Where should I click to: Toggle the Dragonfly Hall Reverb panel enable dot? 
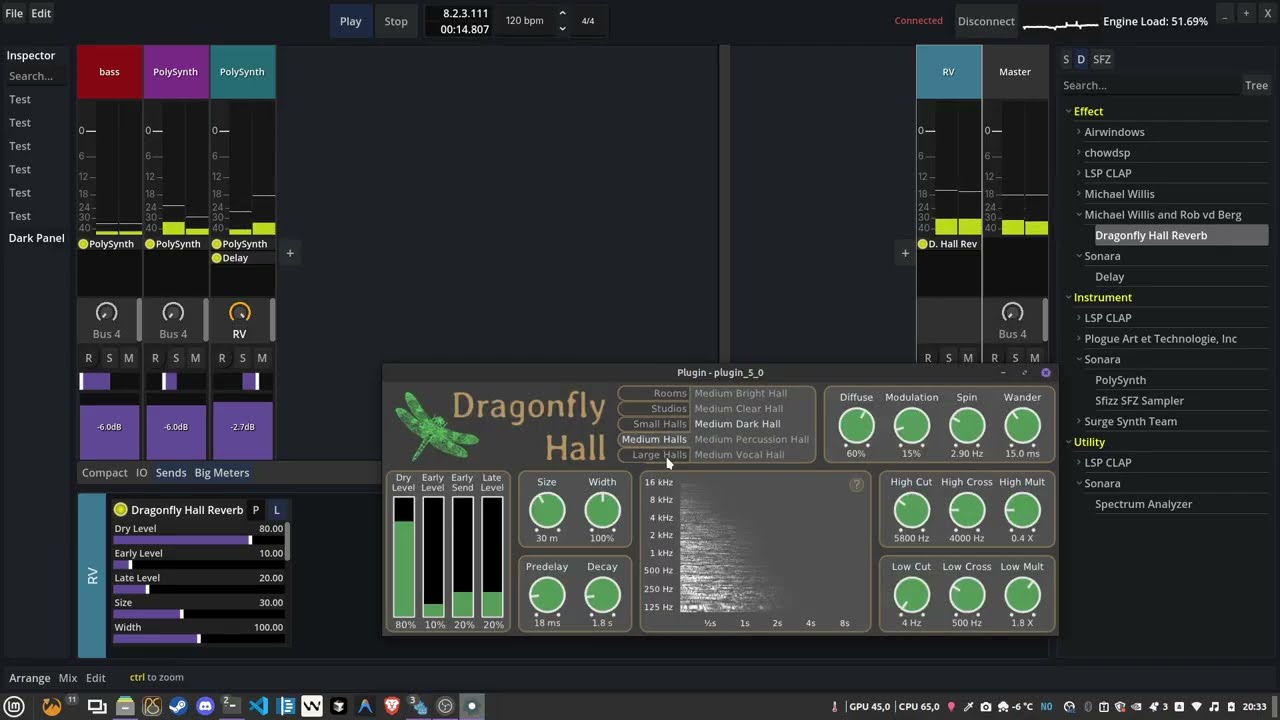pyautogui.click(x=121, y=509)
